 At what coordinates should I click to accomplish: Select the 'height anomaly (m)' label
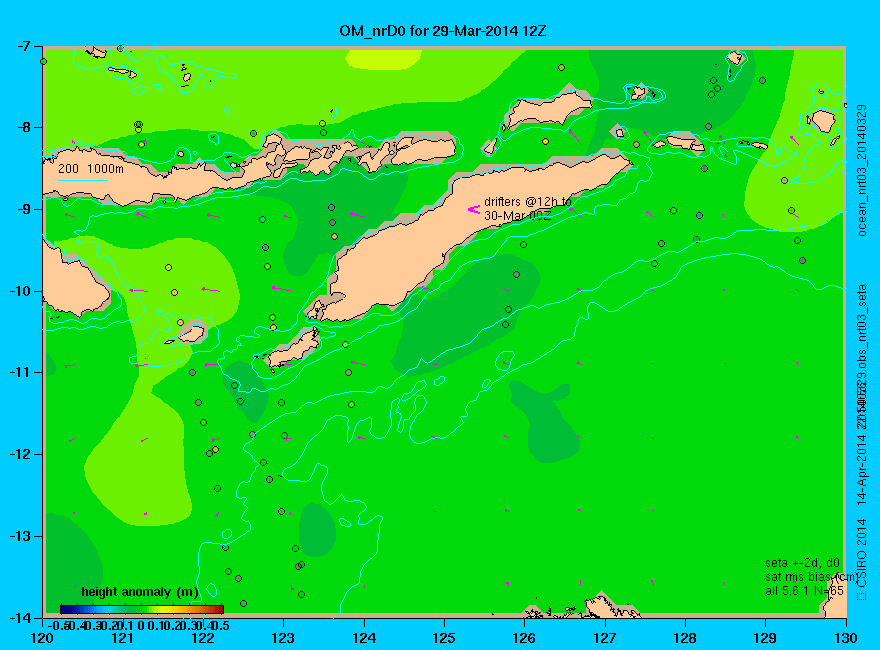pos(140,592)
